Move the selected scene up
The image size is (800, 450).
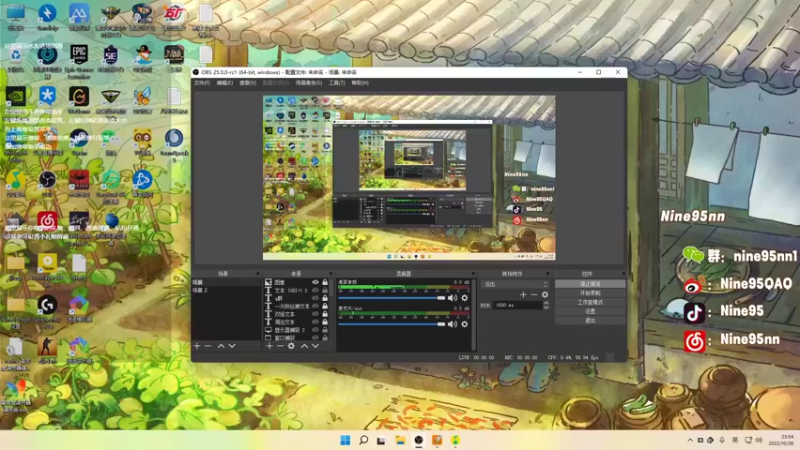pyautogui.click(x=221, y=346)
